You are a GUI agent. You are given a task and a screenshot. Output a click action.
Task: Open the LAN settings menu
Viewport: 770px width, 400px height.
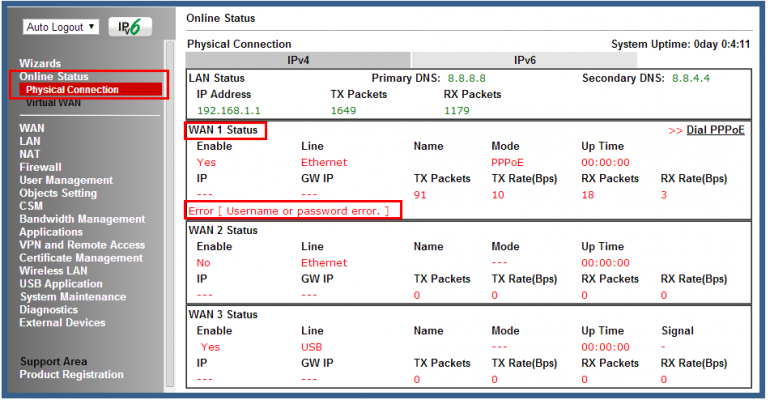coord(30,142)
